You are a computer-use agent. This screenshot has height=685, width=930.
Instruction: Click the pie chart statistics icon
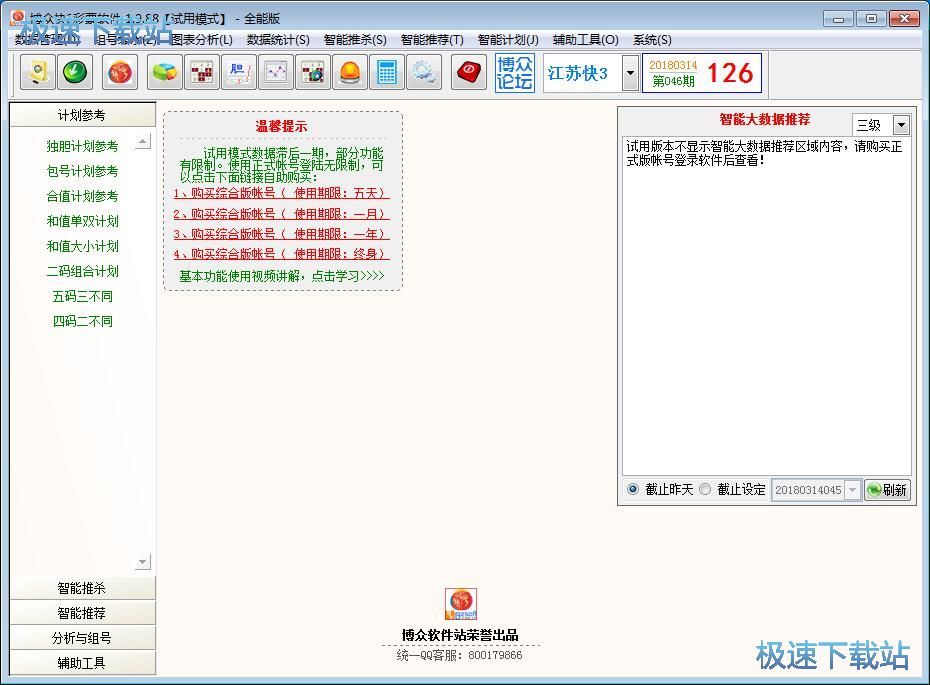[165, 72]
